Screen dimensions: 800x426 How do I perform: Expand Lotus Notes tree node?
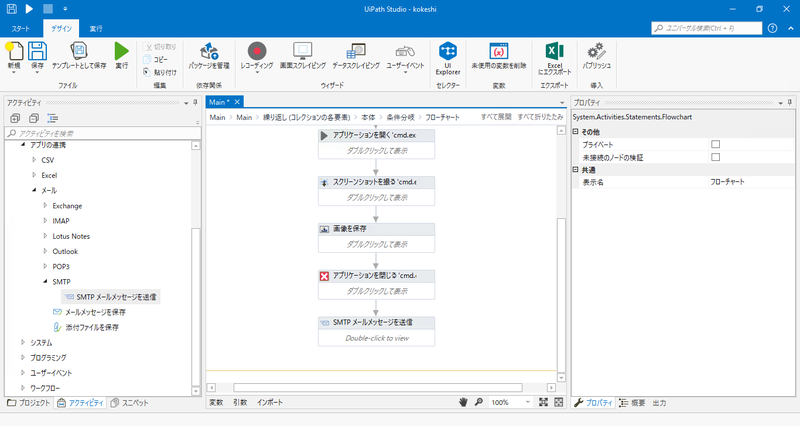(45, 236)
